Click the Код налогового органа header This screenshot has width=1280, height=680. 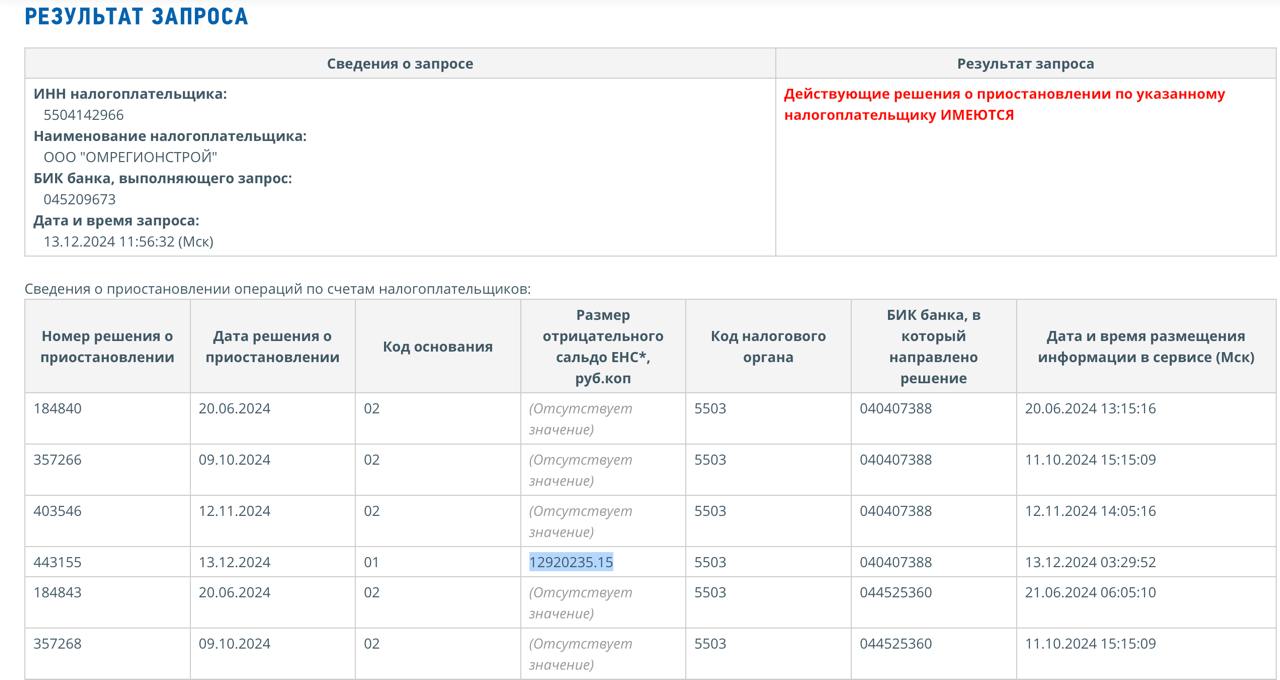(x=768, y=346)
